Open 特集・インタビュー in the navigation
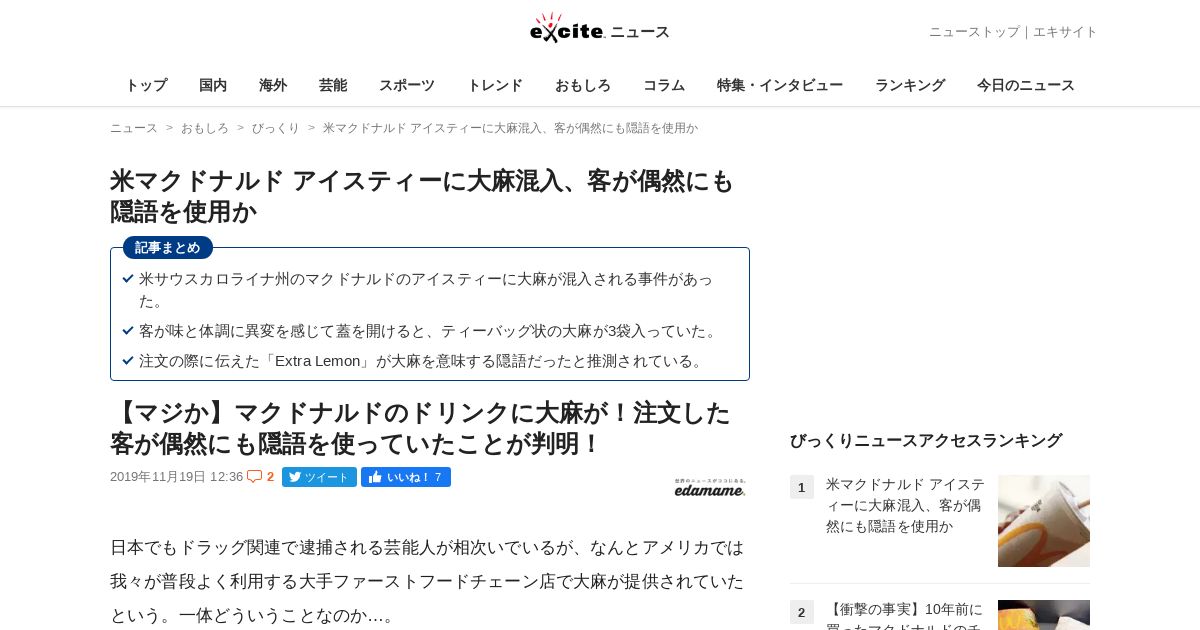Viewport: 1200px width, 630px height. (x=780, y=85)
